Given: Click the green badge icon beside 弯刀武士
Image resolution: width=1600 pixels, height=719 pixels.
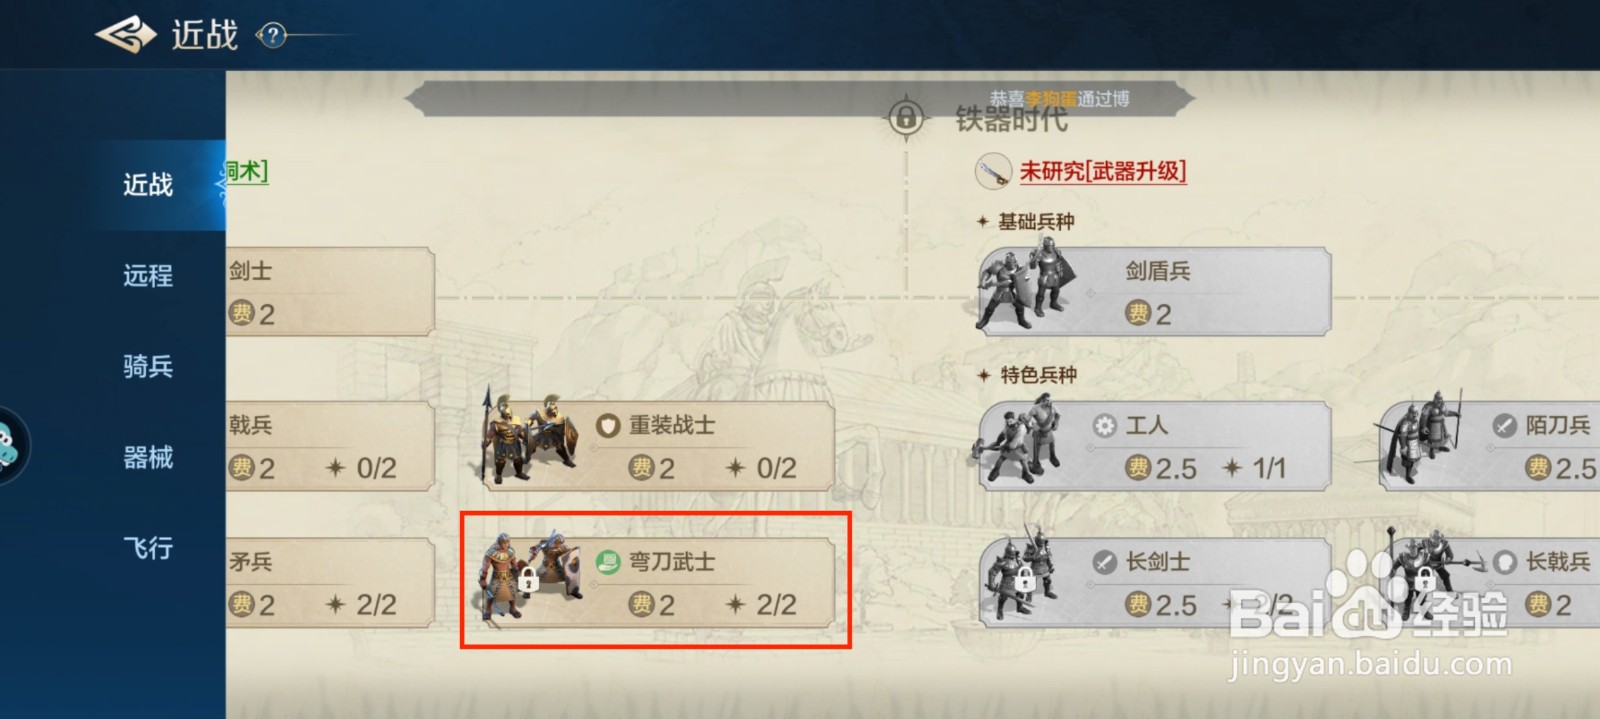Looking at the screenshot, I should point(608,562).
